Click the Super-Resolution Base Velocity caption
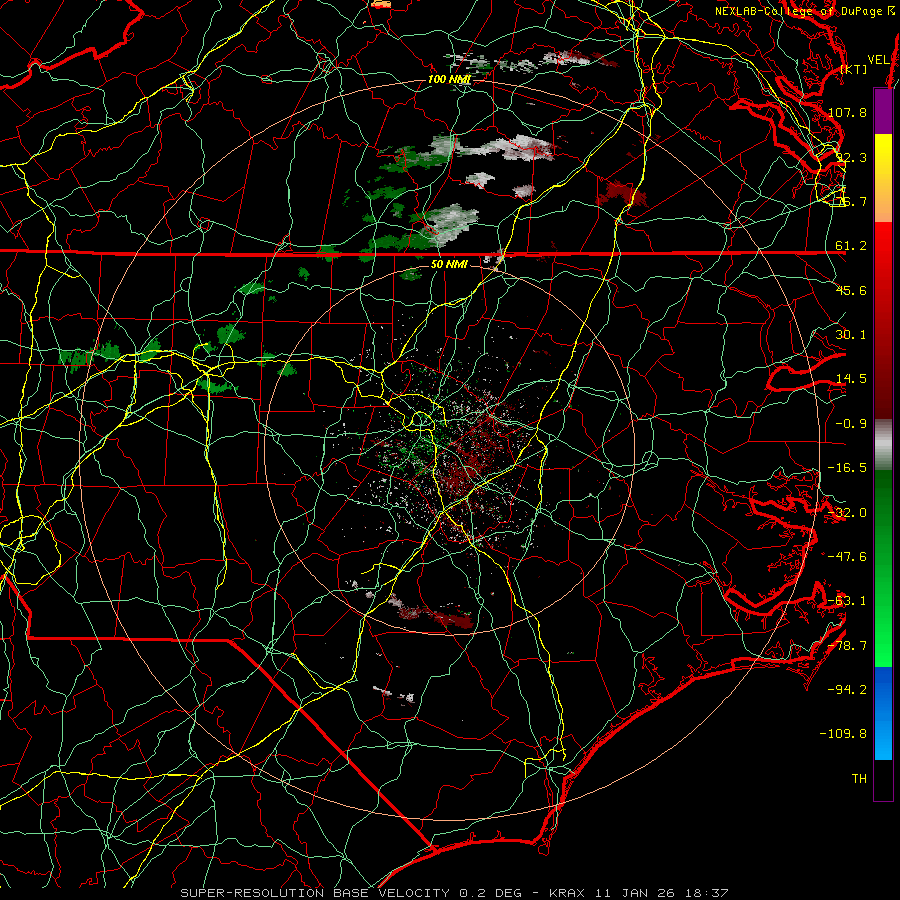The width and height of the screenshot is (900, 900). click(x=455, y=893)
